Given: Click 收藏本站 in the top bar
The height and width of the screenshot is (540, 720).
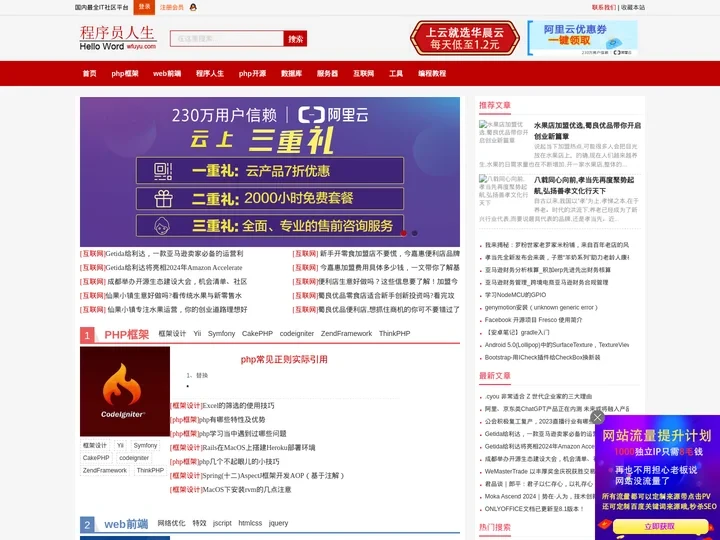Looking at the screenshot, I should (x=633, y=7).
